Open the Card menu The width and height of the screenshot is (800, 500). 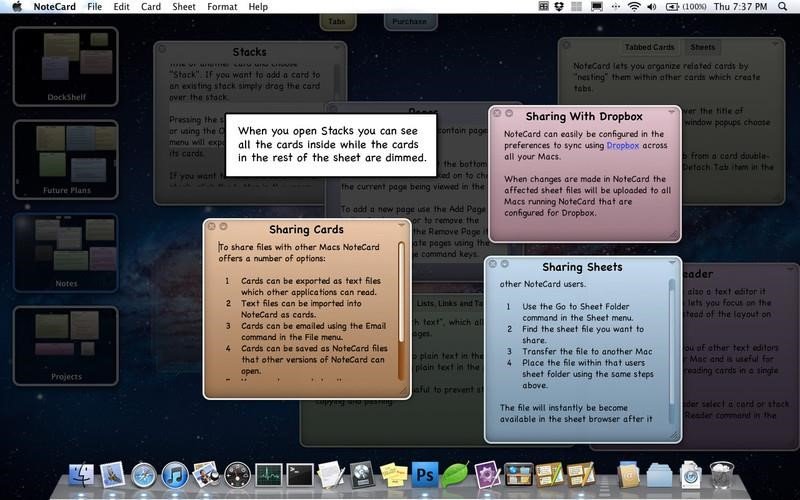(x=151, y=7)
